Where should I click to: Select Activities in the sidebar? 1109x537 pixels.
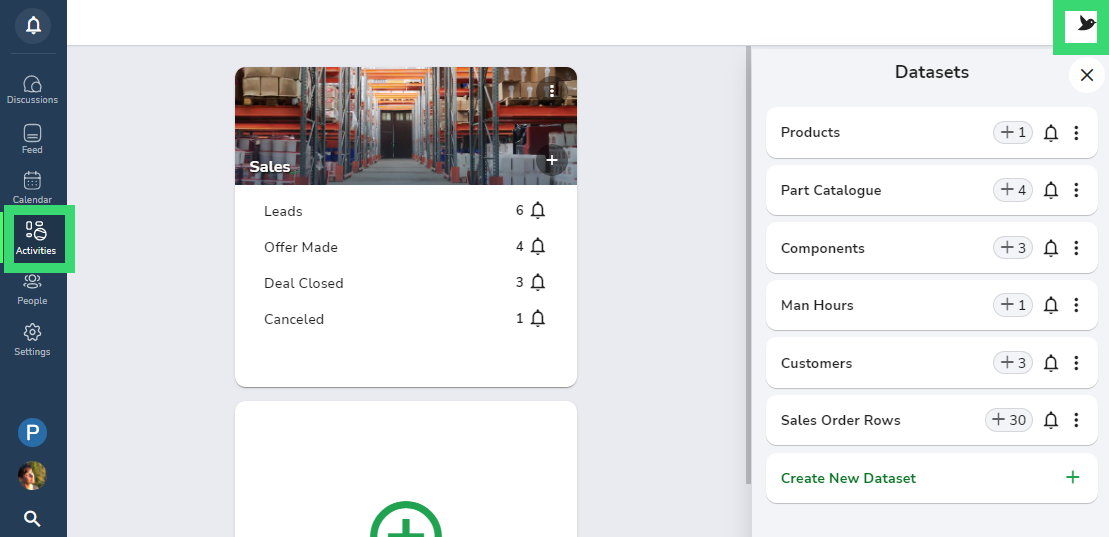[x=35, y=238]
